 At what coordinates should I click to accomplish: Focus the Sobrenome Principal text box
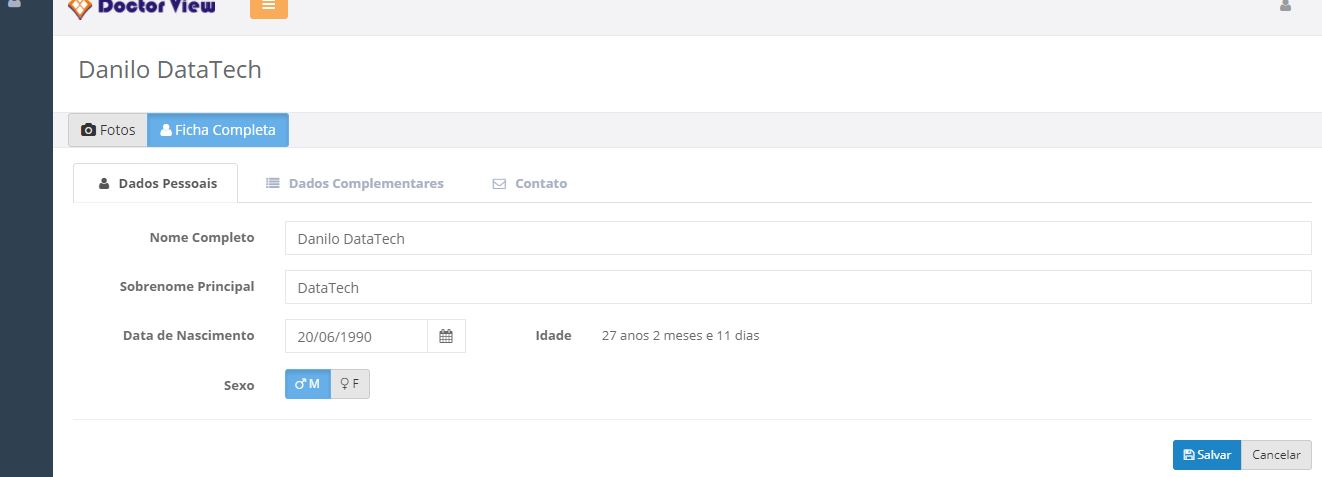click(x=797, y=288)
